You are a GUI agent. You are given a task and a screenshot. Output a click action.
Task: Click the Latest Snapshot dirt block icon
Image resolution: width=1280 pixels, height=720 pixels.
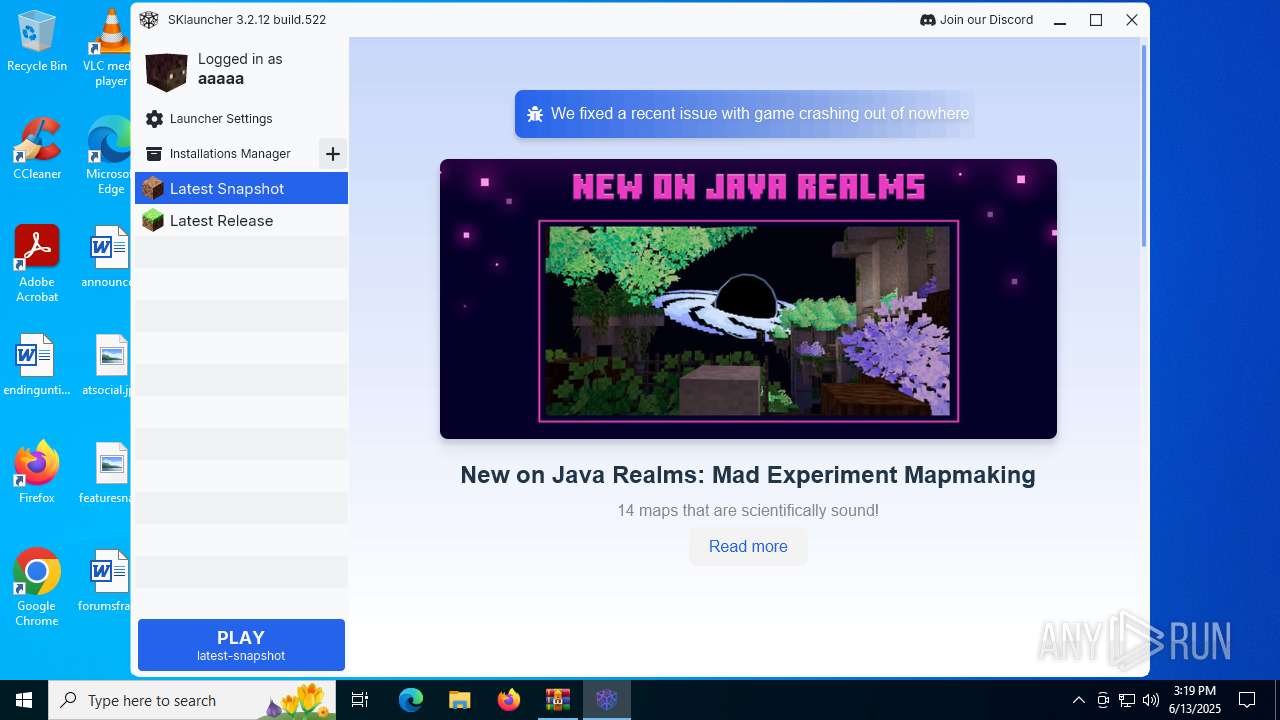pos(152,188)
